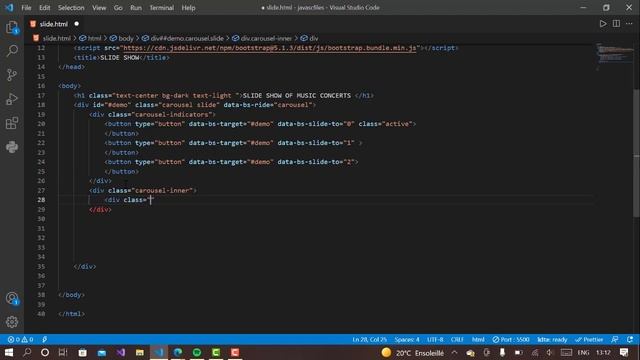This screenshot has width=640, height=360.
Task: Click the last div breadcrumb item
Action: click(x=313, y=38)
